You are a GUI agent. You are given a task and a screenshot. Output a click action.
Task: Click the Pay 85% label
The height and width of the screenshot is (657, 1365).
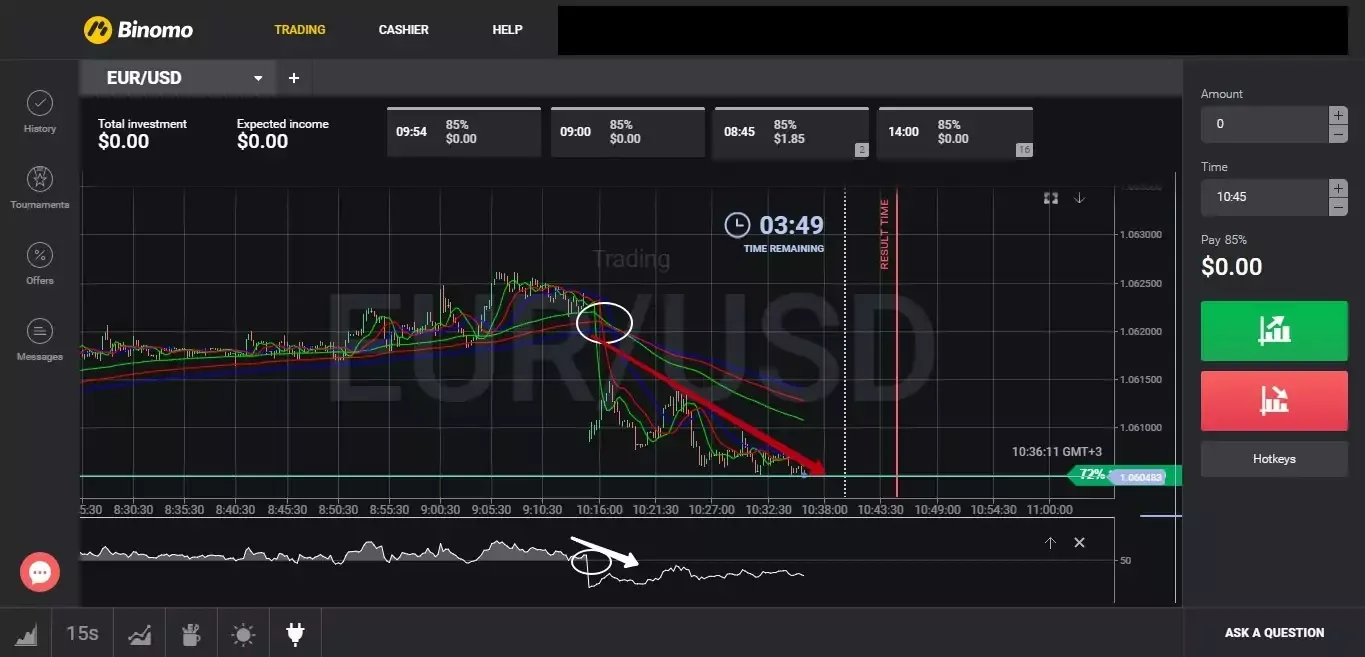pyautogui.click(x=1224, y=240)
